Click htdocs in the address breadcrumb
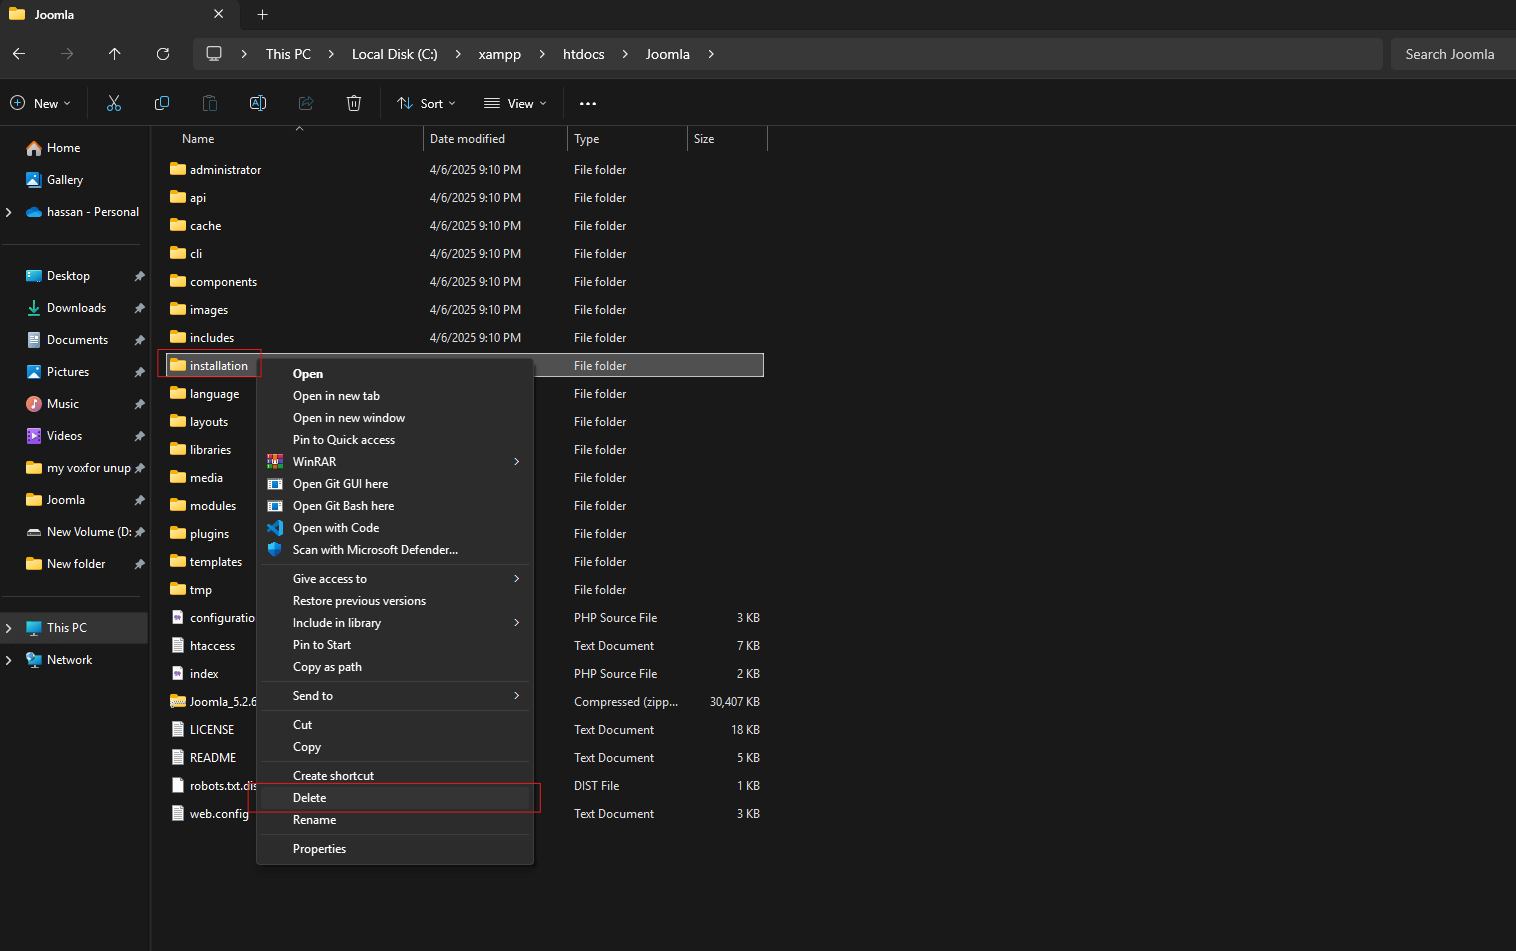This screenshot has width=1516, height=951. point(583,54)
